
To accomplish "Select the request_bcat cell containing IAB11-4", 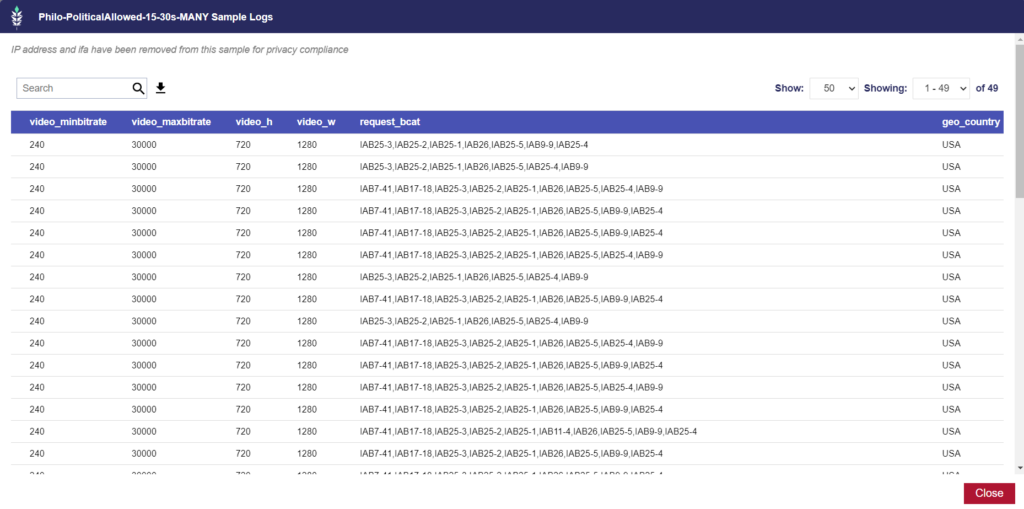I will click(x=528, y=432).
